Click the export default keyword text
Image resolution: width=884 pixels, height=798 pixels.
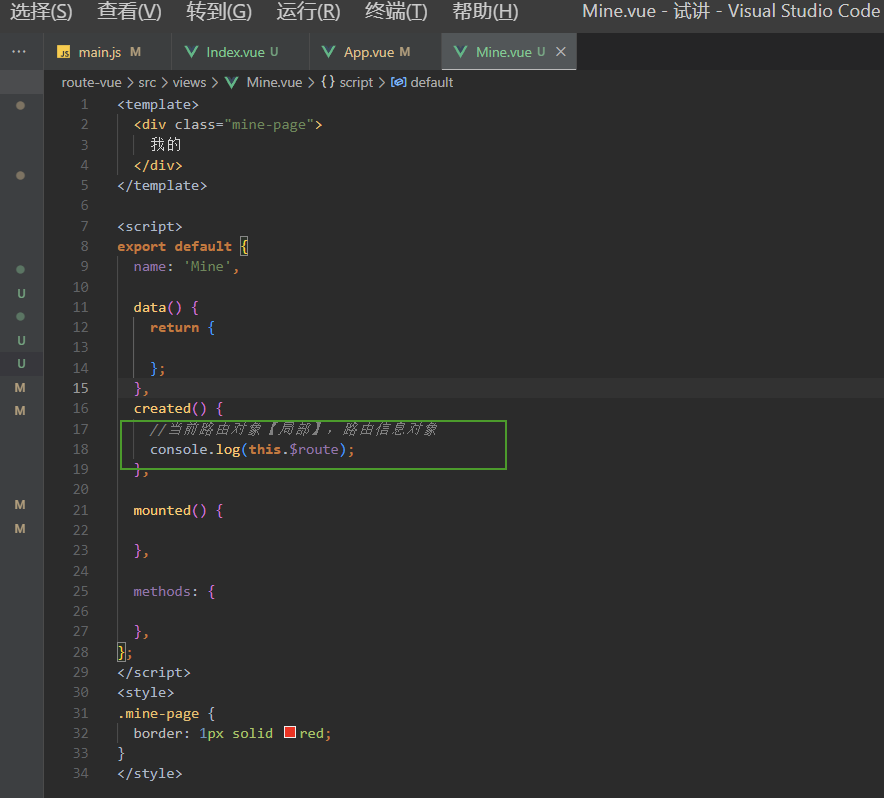tap(174, 246)
